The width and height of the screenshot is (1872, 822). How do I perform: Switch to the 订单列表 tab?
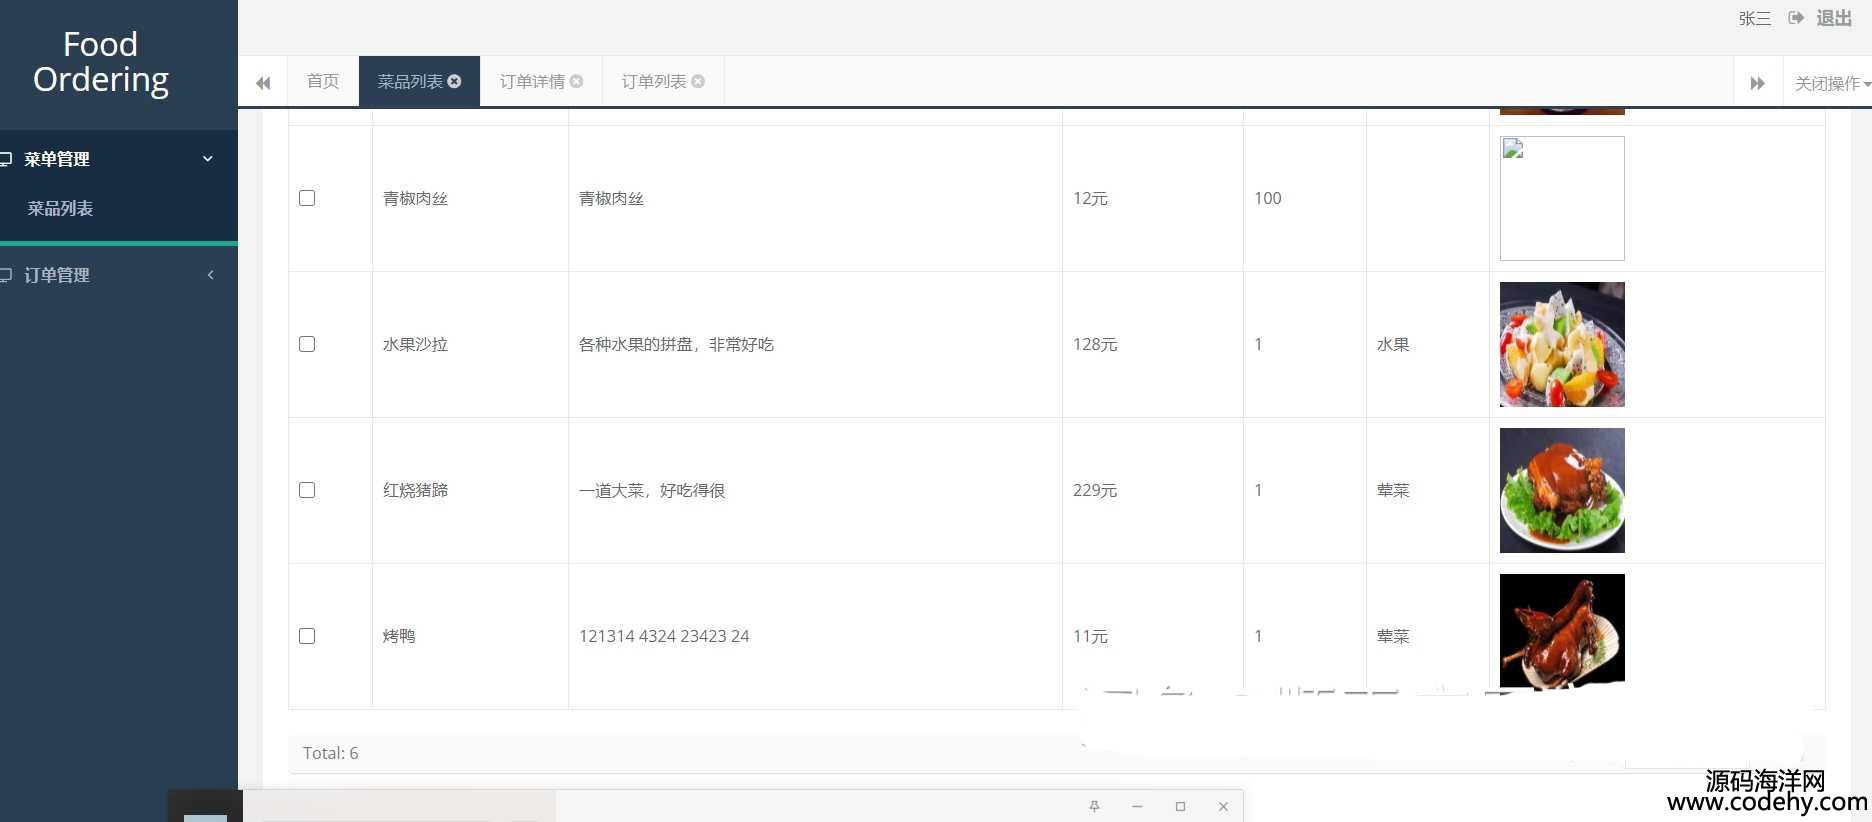(653, 81)
